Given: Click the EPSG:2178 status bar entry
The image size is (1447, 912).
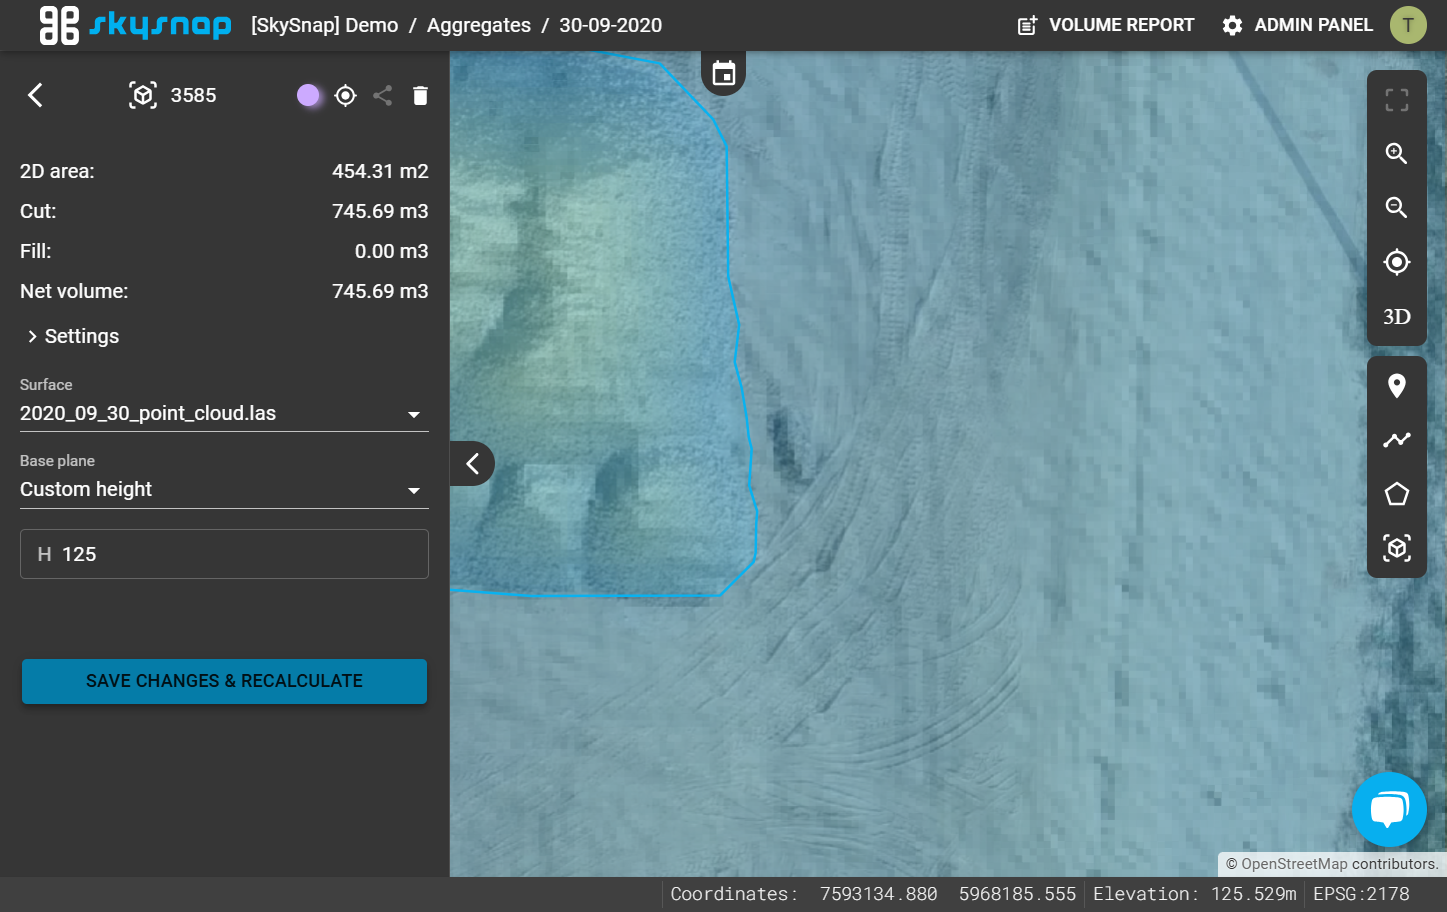Looking at the screenshot, I should [1361, 894].
